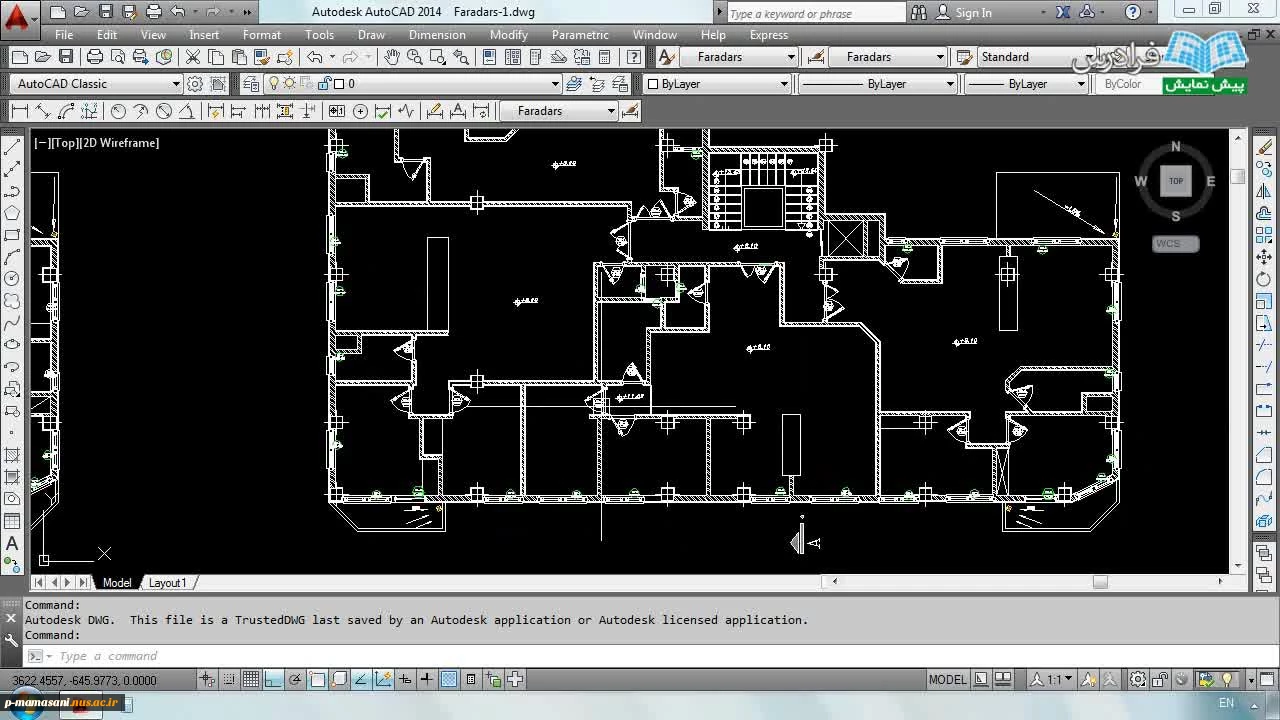Open the ByLayer lineweight dropdown

(1026, 84)
